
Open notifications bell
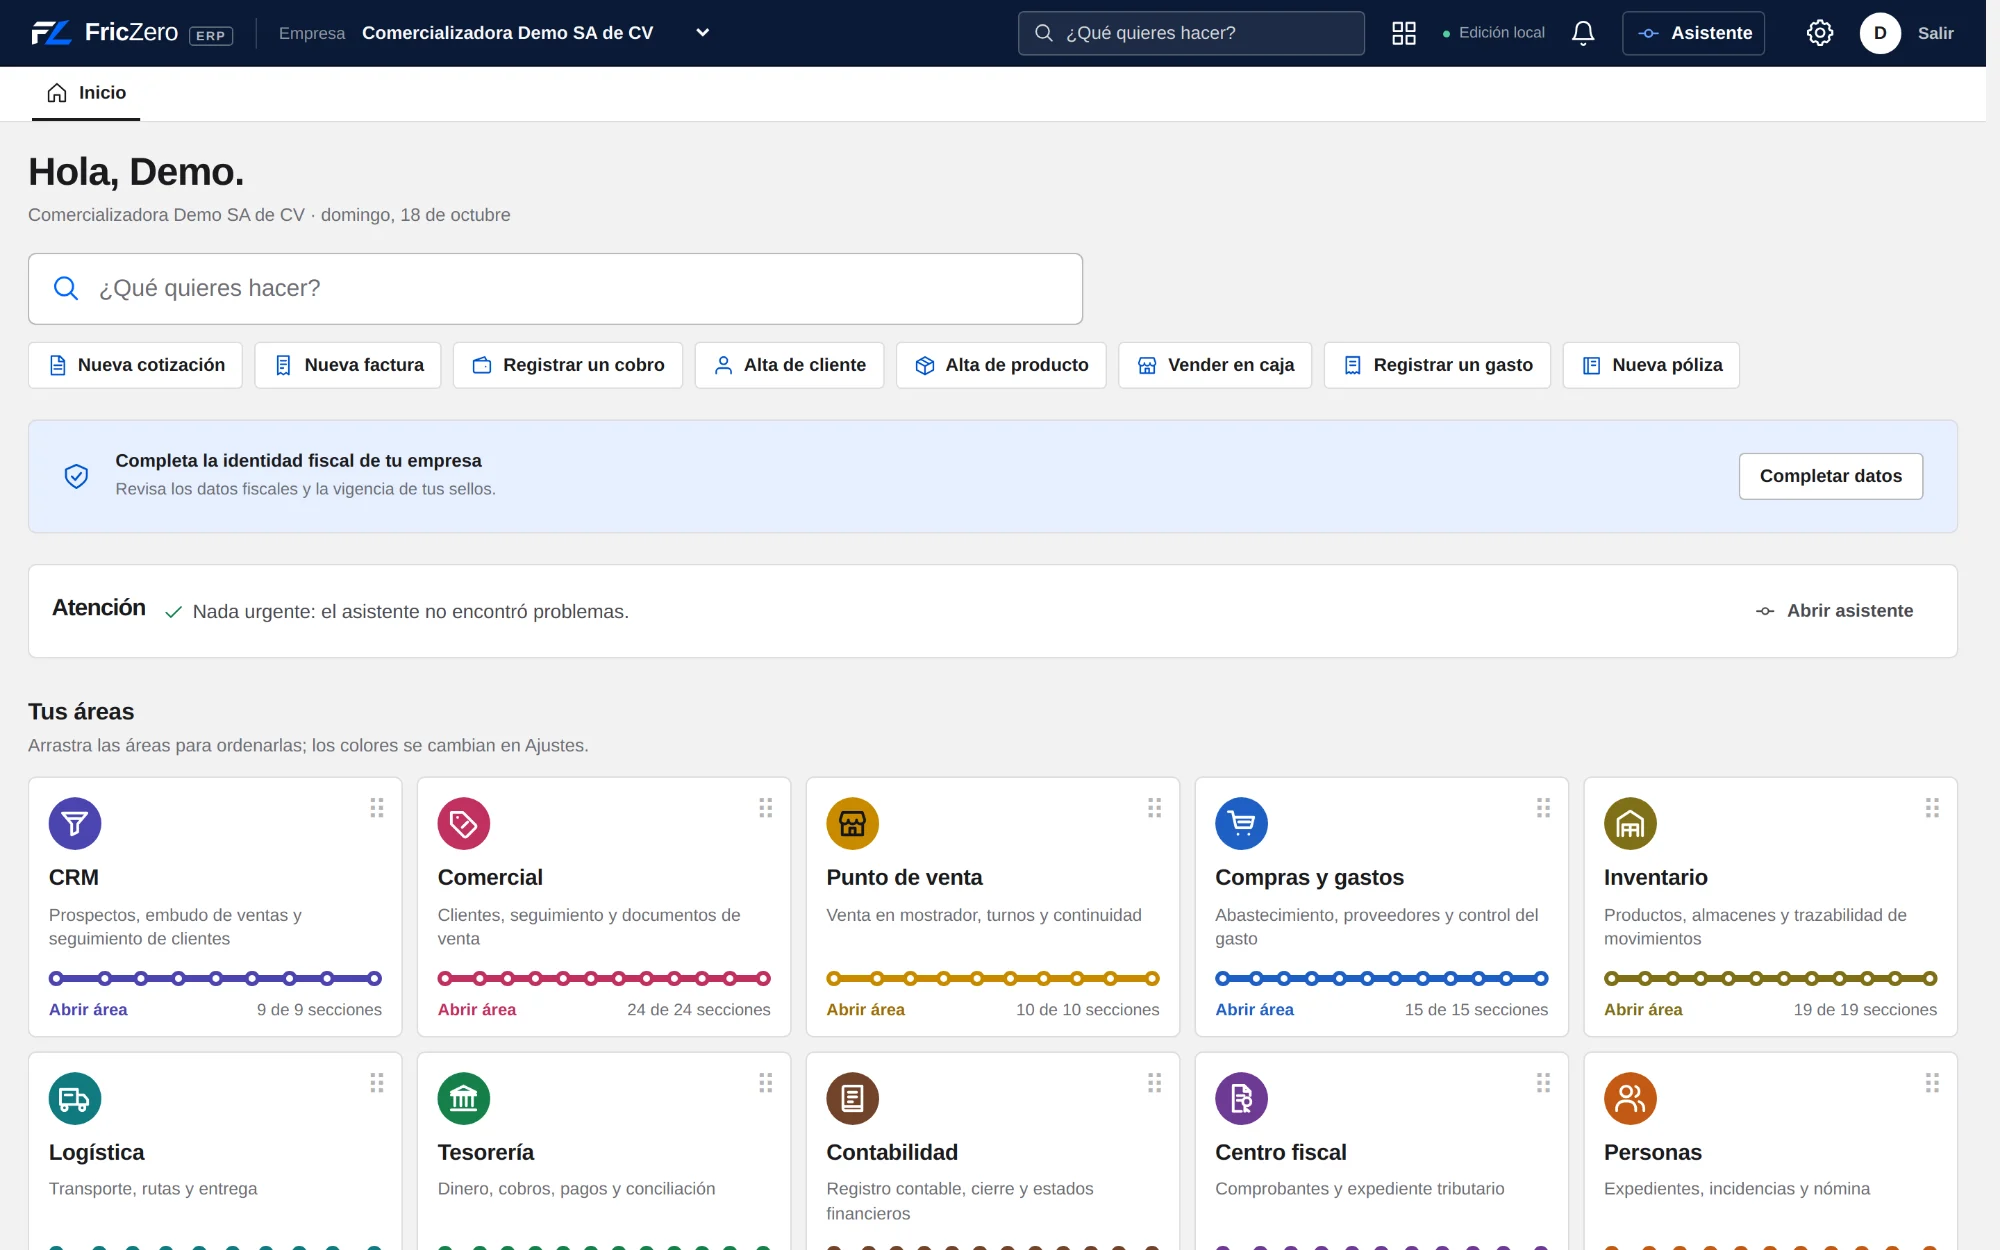click(x=1583, y=33)
